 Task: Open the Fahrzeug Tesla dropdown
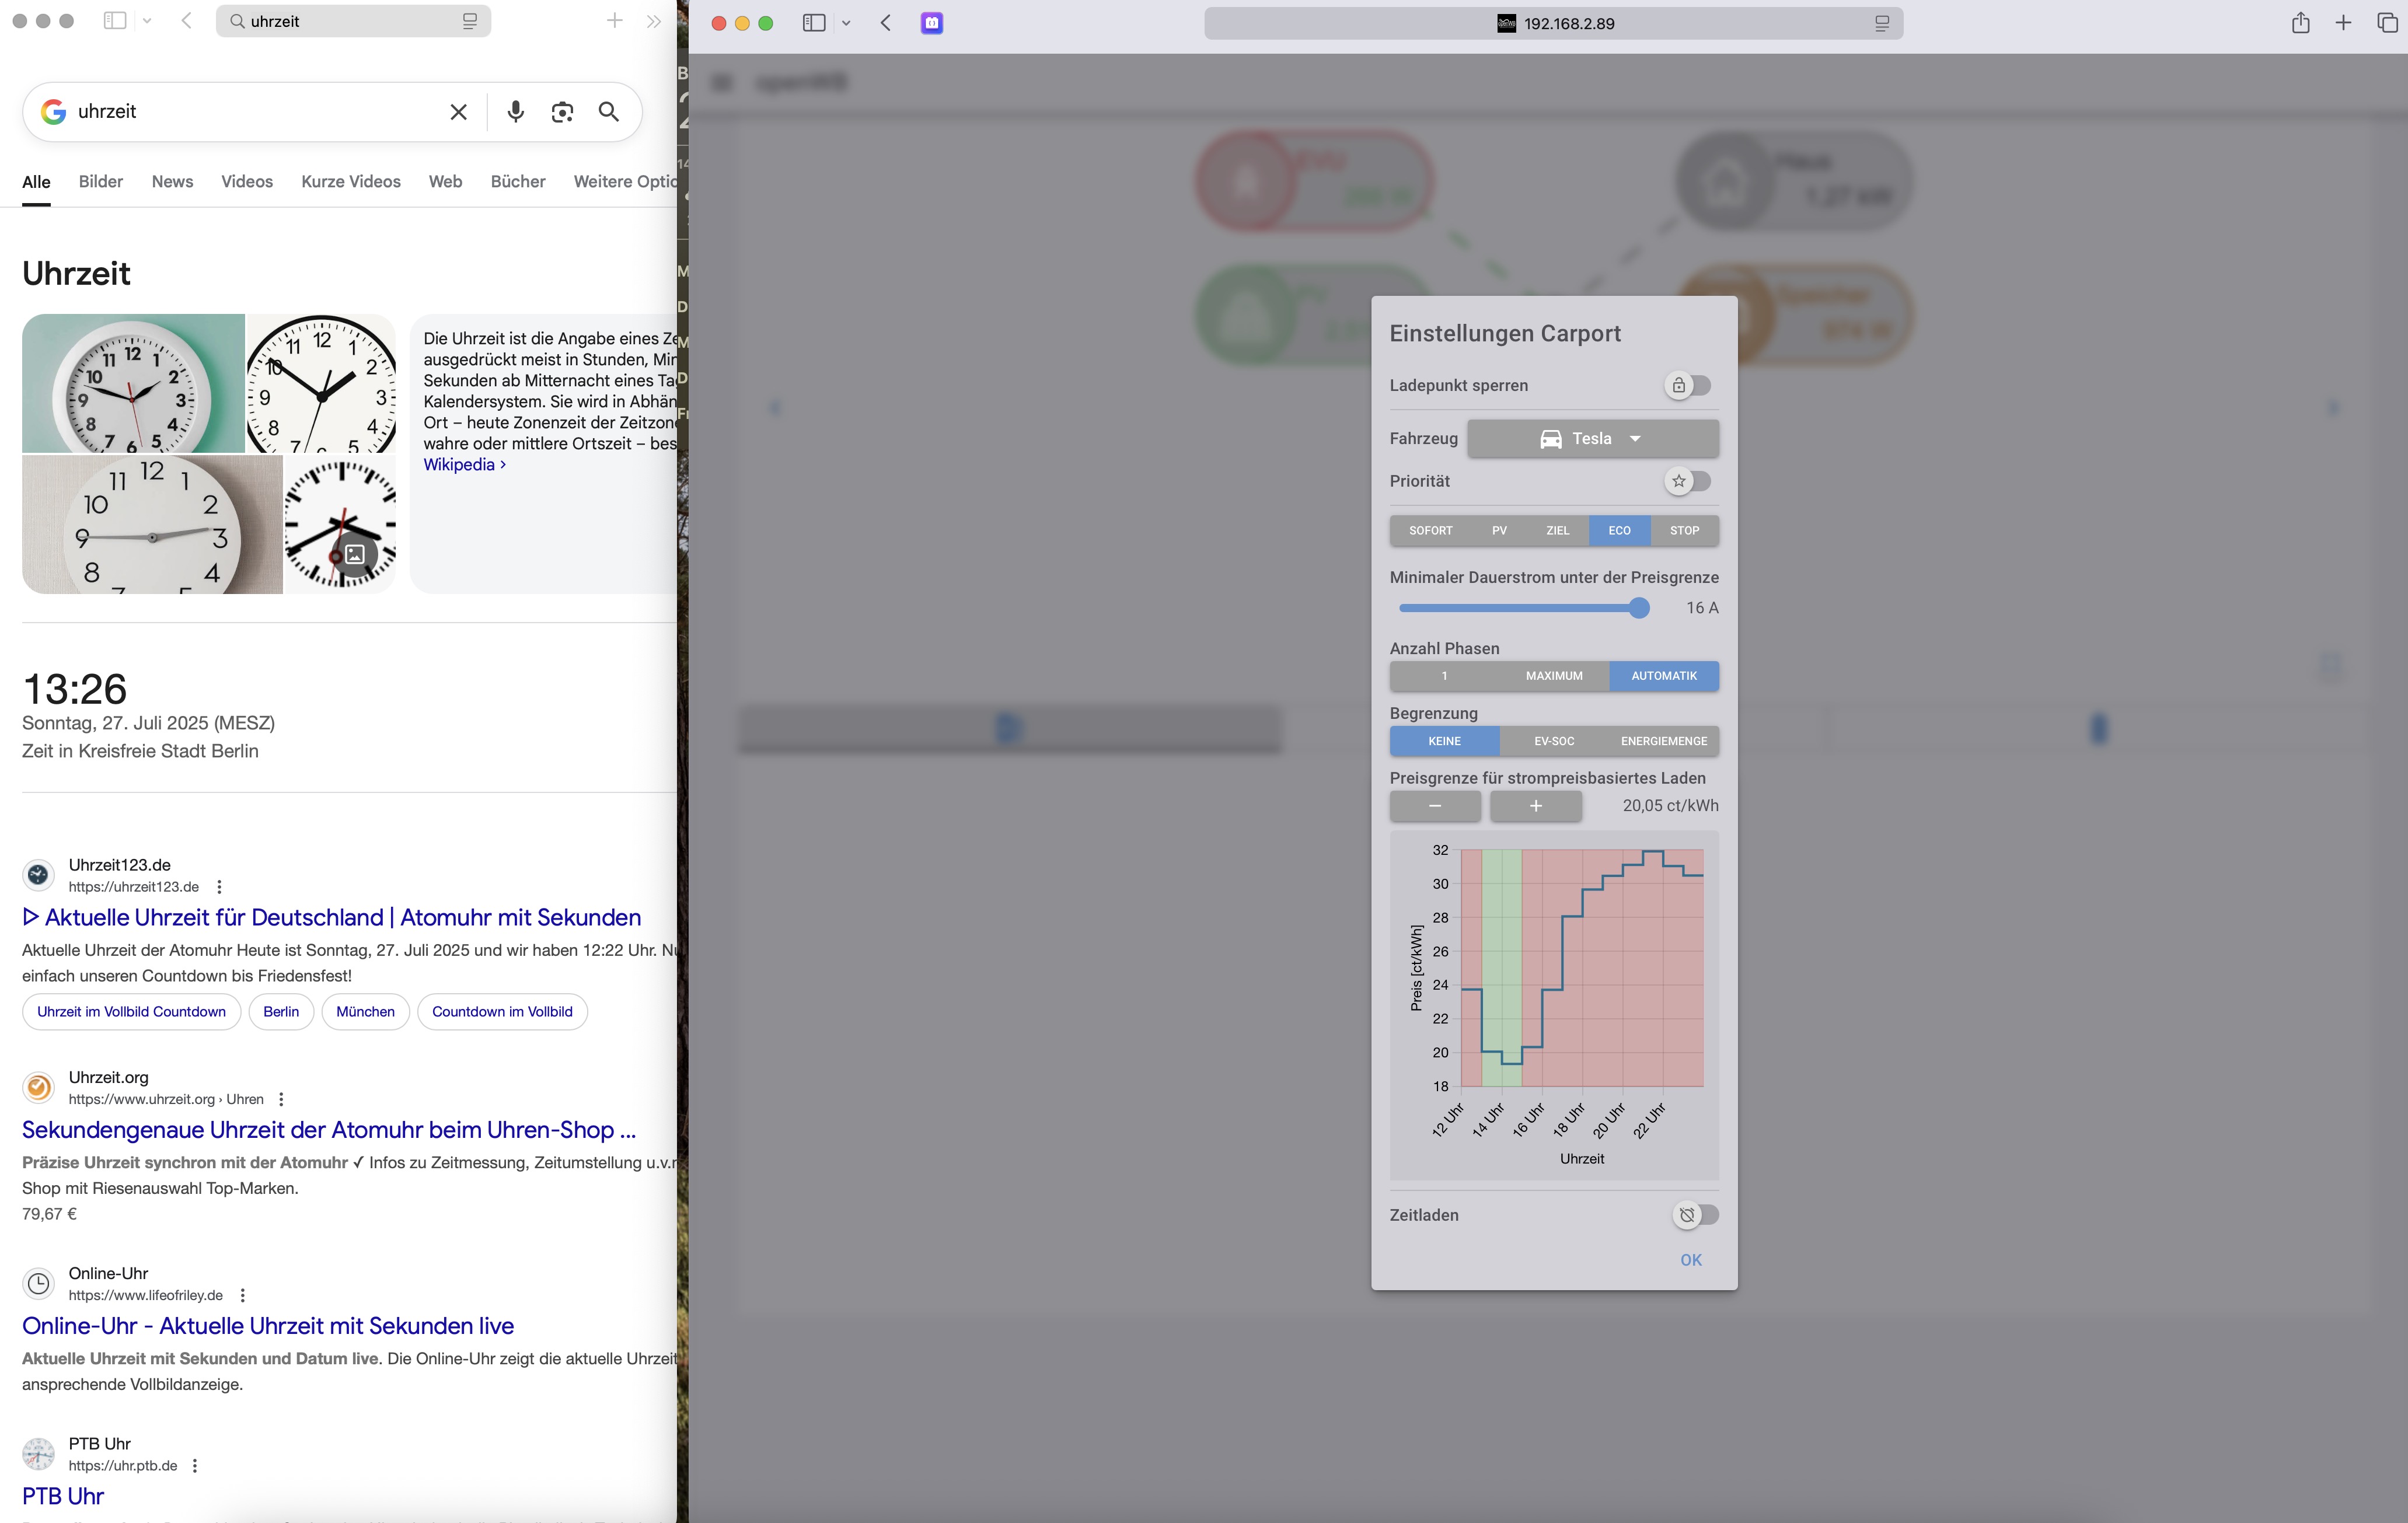(x=1592, y=438)
